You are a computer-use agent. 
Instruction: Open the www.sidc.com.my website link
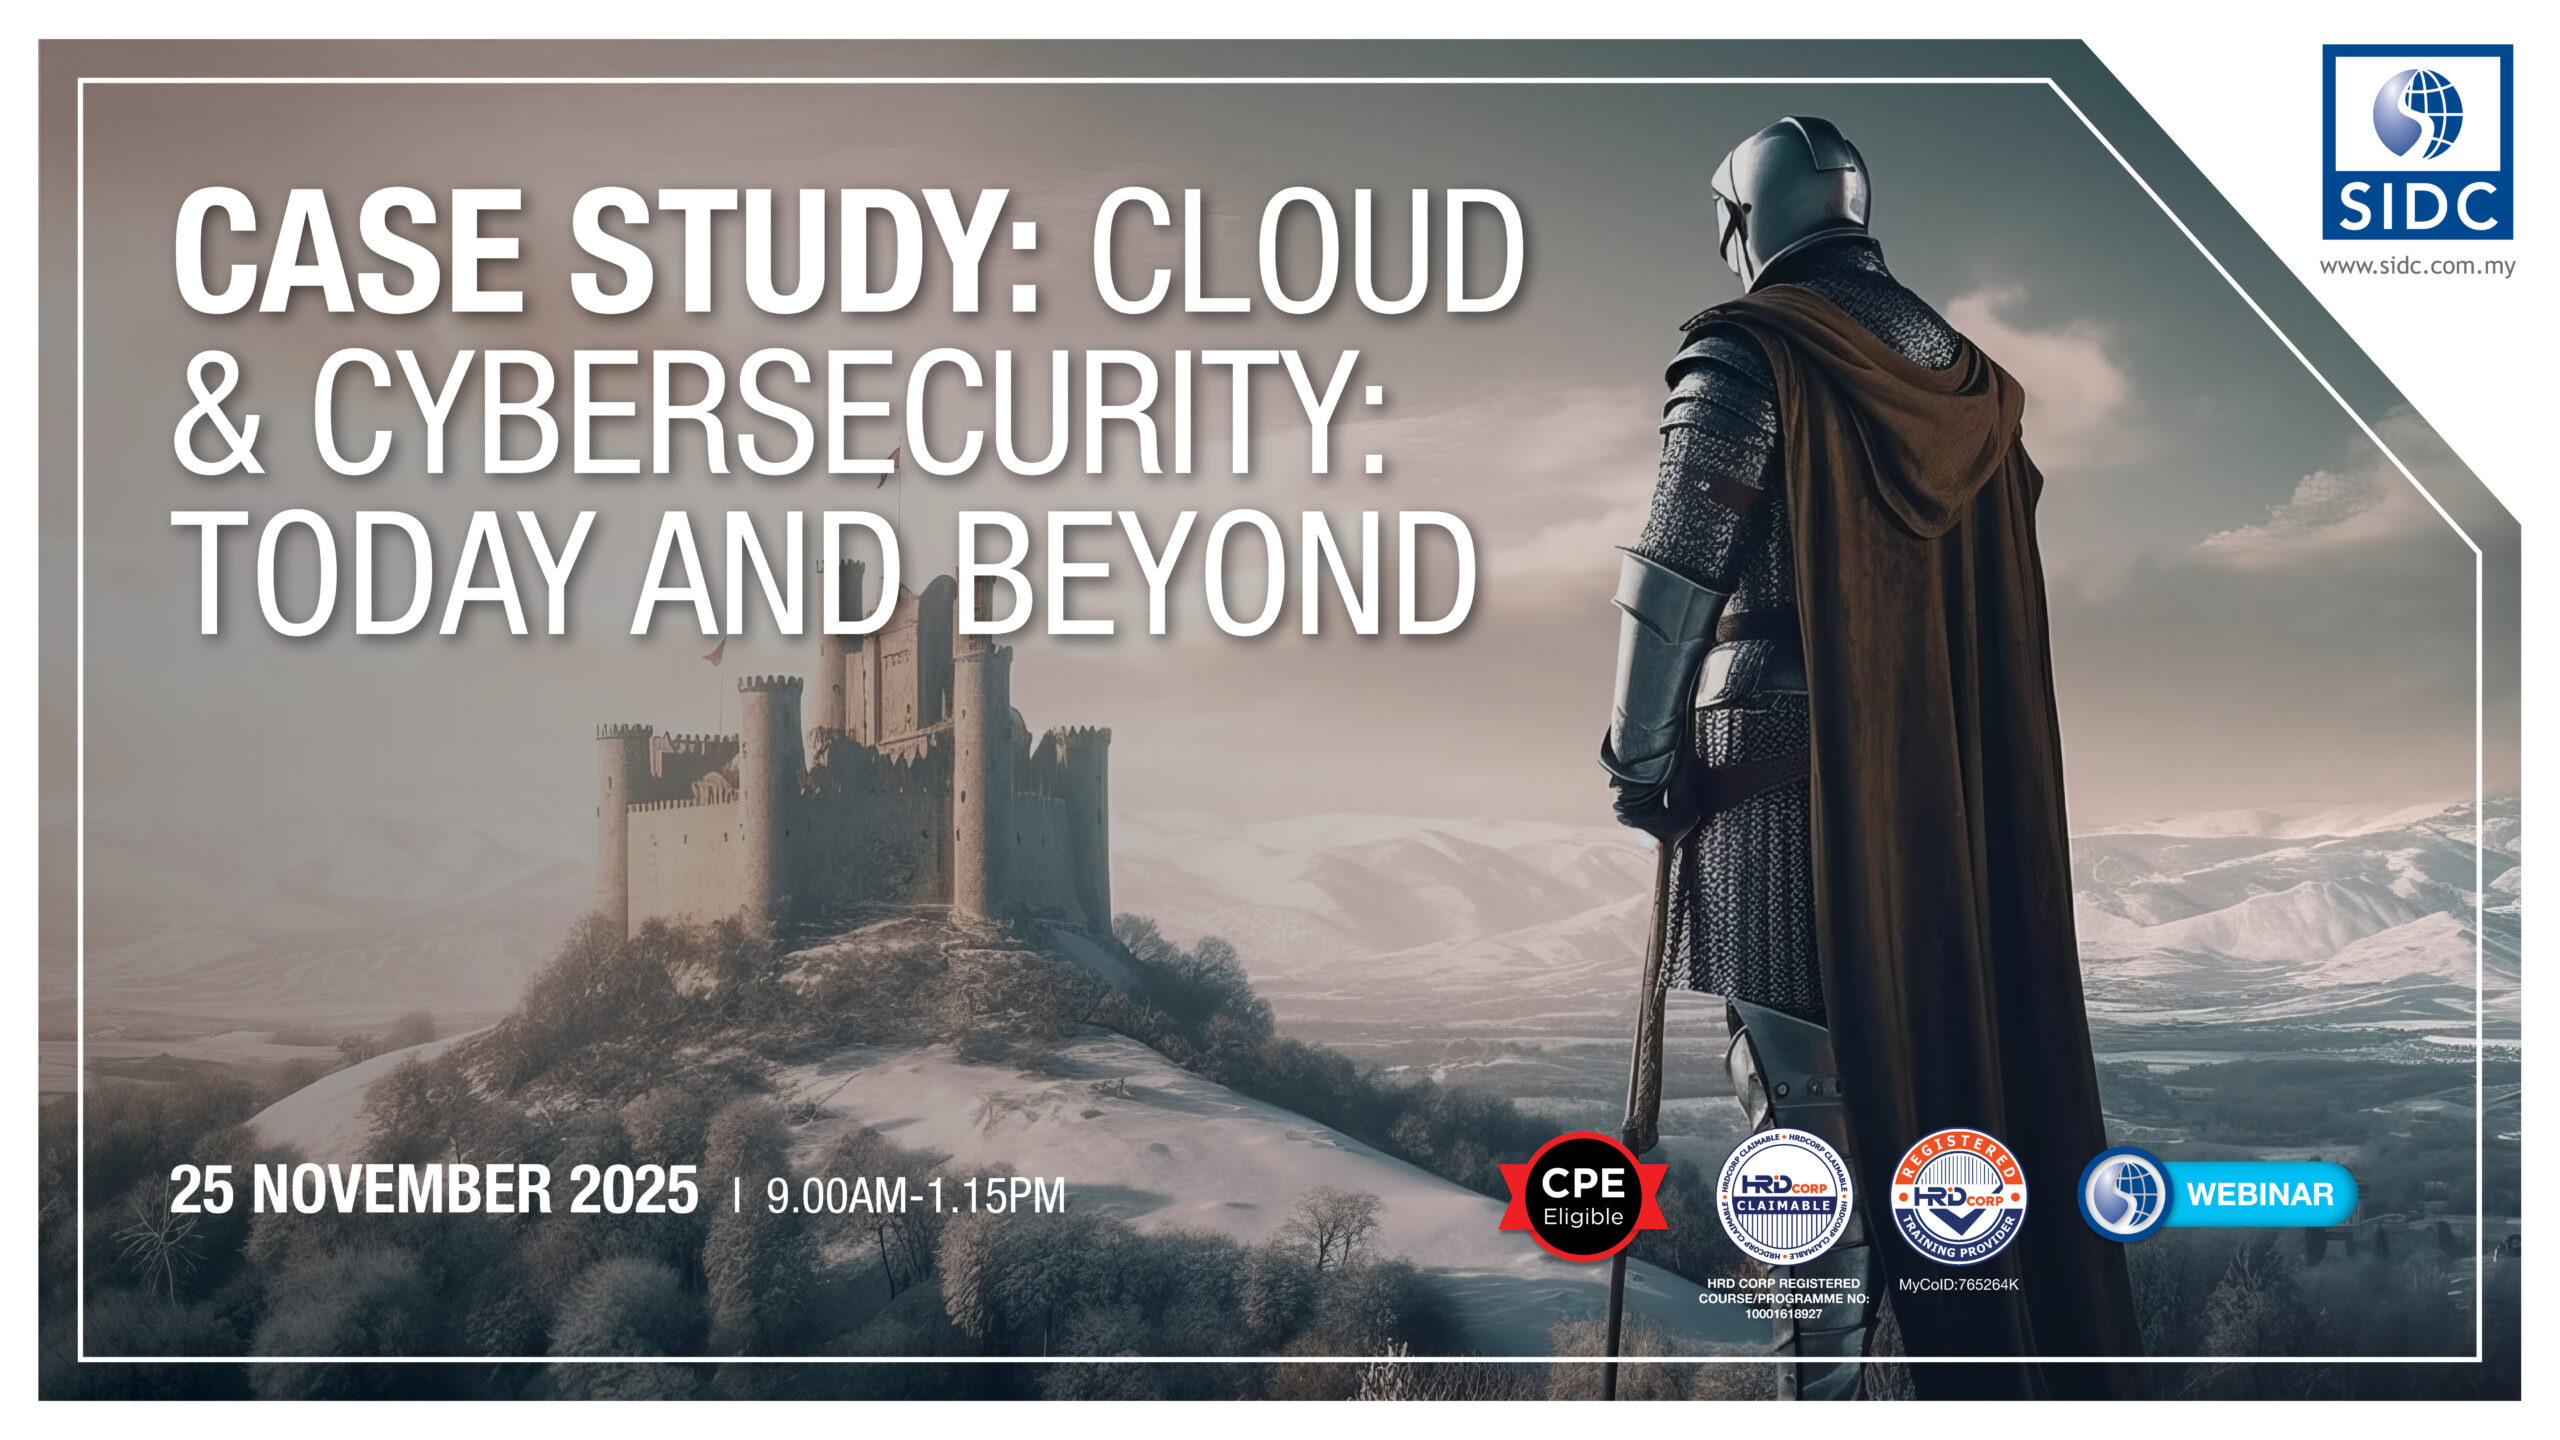[2416, 267]
